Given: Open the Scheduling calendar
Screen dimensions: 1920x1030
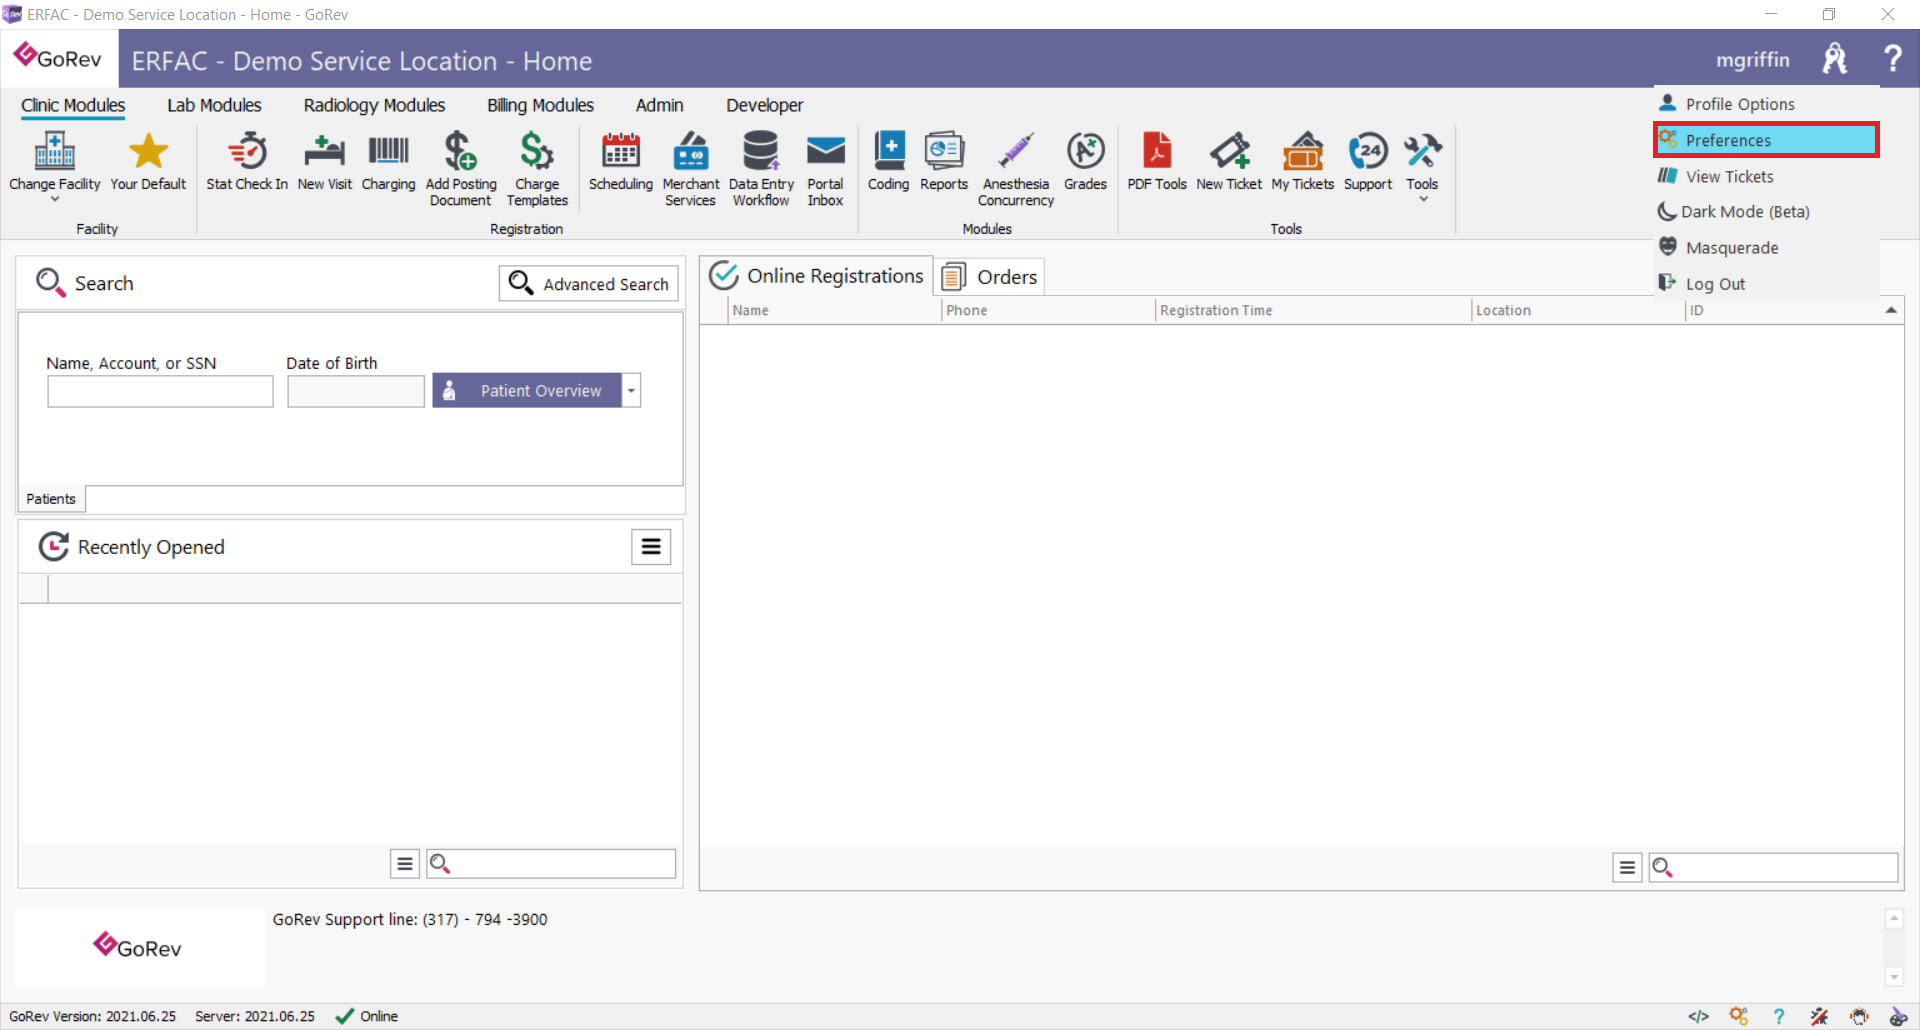Looking at the screenshot, I should coord(620,160).
